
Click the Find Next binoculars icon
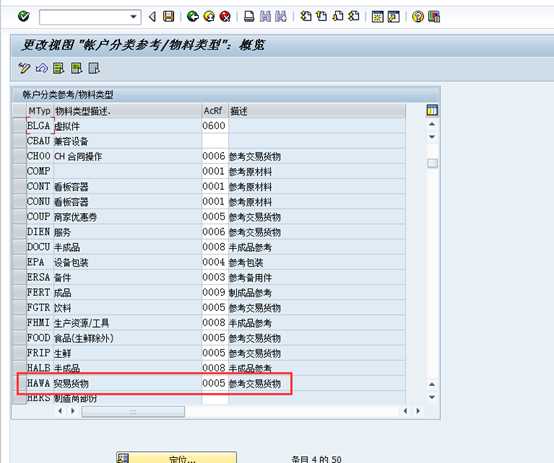point(281,16)
